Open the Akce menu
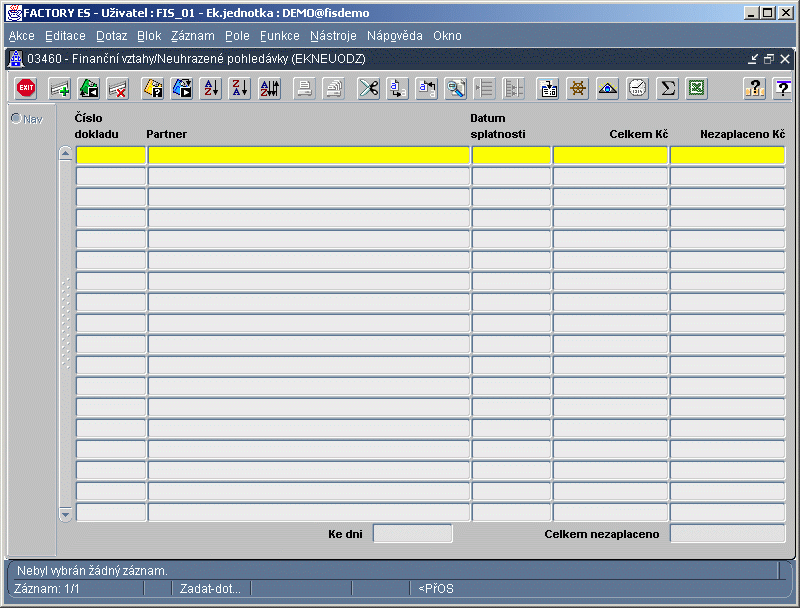This screenshot has width=800, height=608. 21,36
